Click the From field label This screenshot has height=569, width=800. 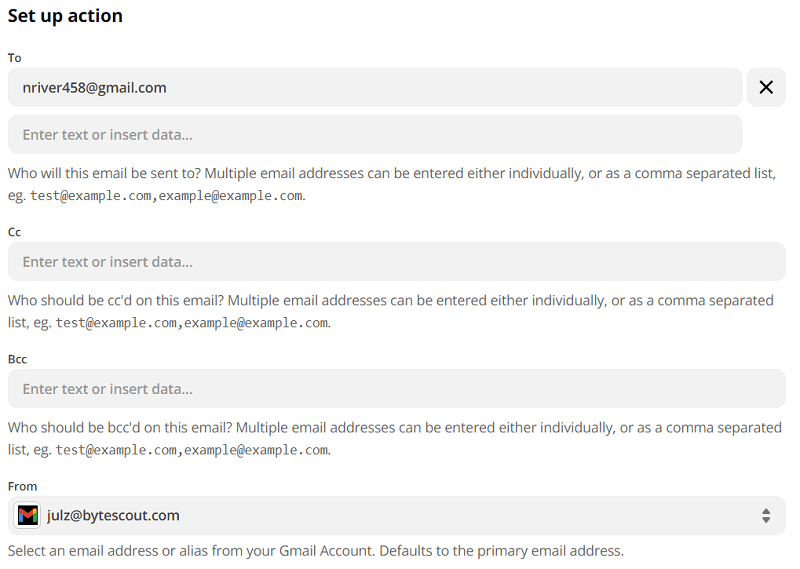(x=22, y=486)
